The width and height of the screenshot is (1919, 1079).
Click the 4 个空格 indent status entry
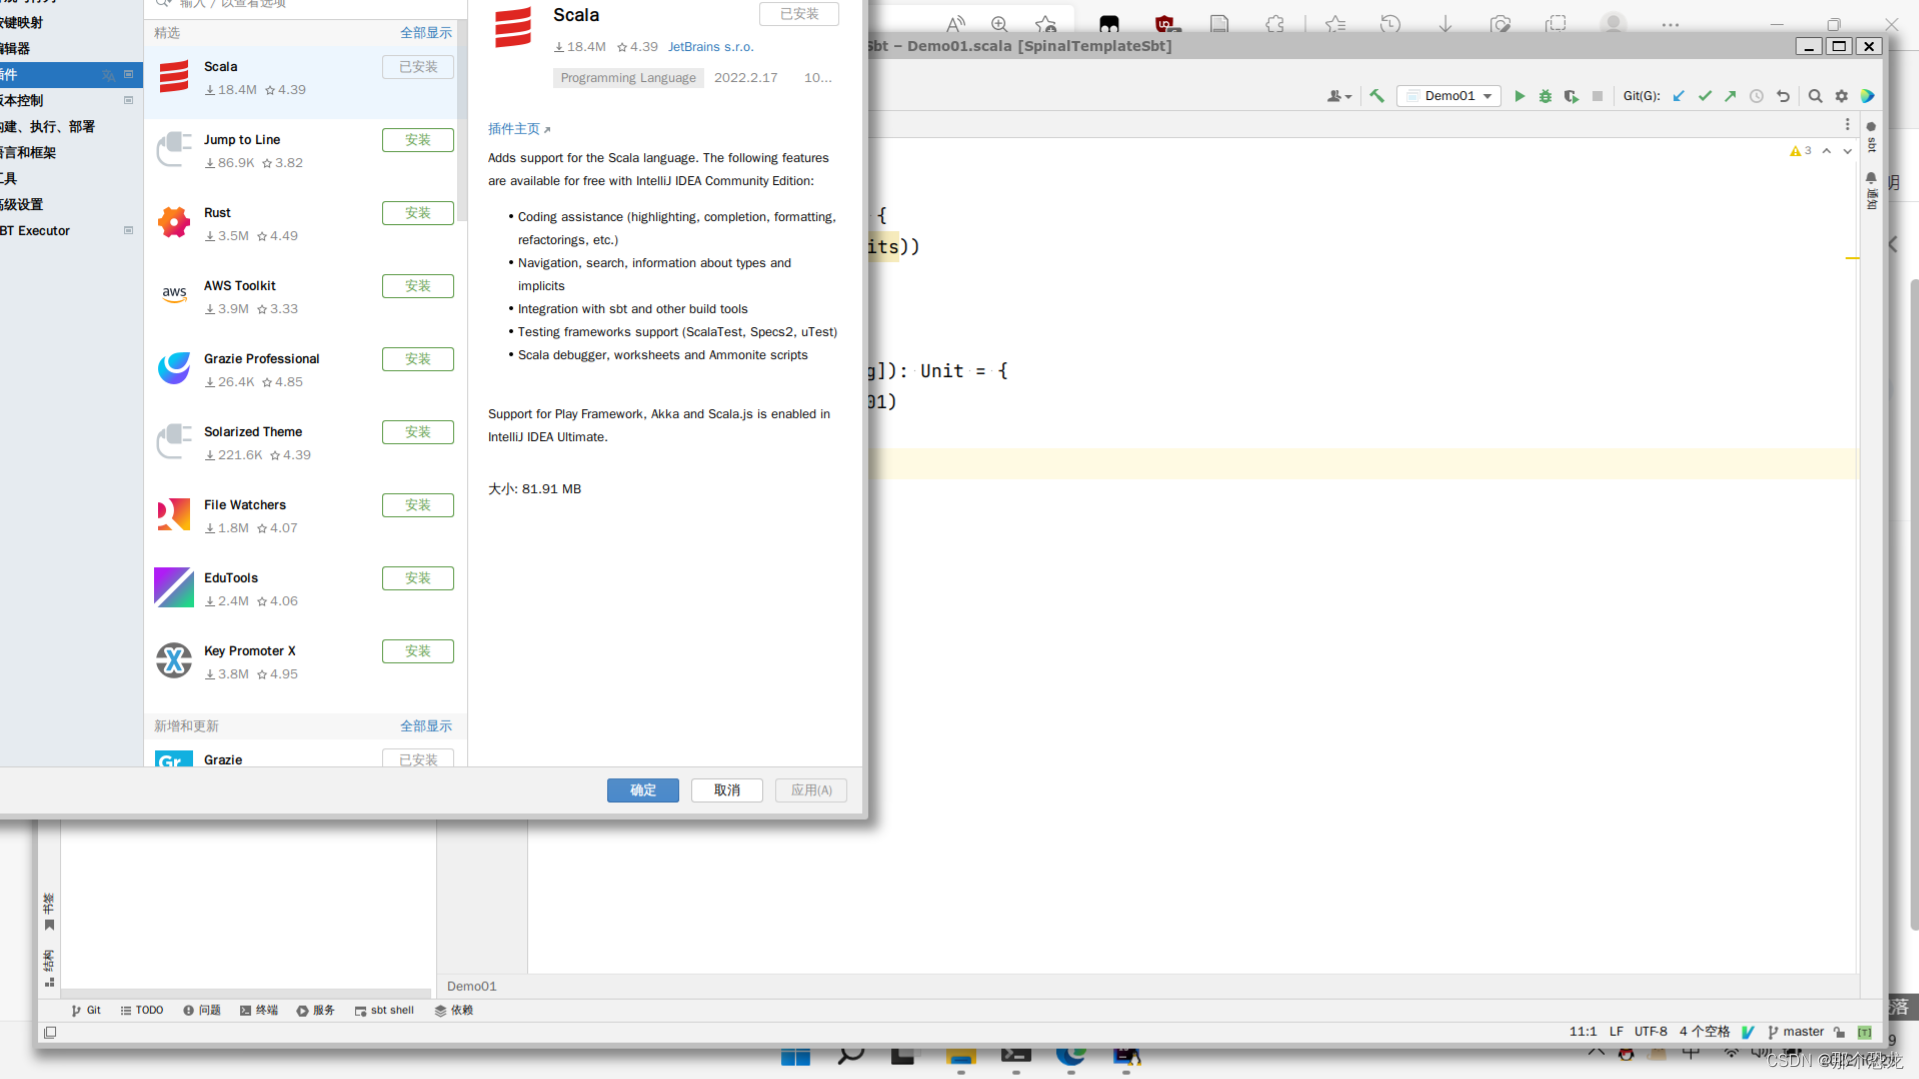[x=1704, y=1032]
